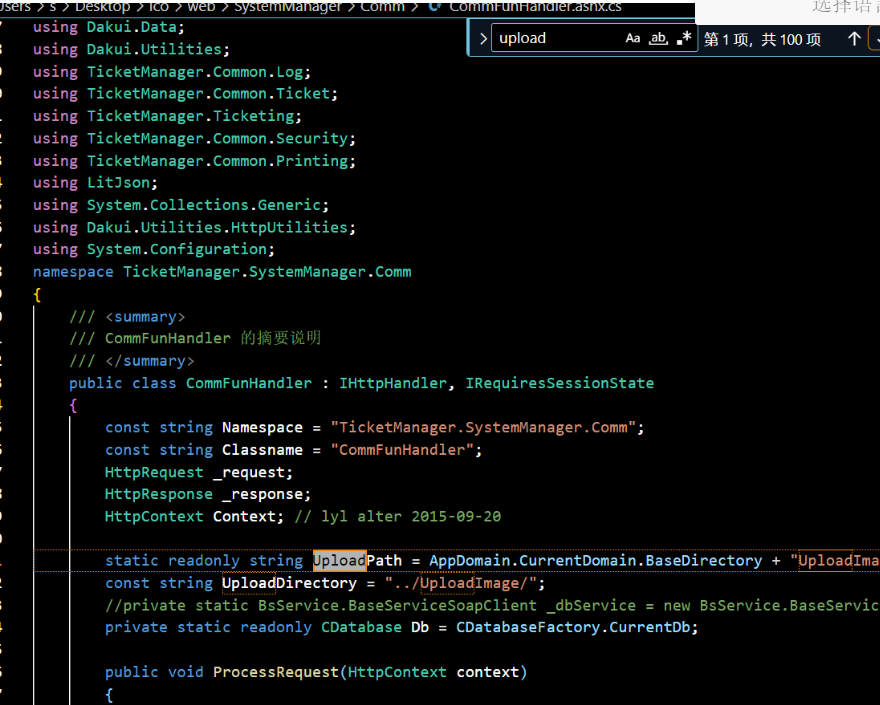Image resolution: width=880 pixels, height=705 pixels.
Task: Click closing '</summary>' doc comment tag
Action: click(150, 361)
